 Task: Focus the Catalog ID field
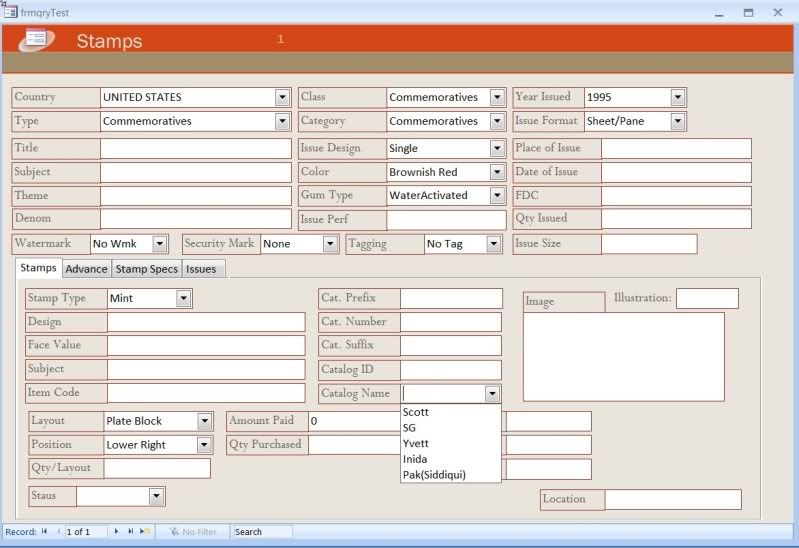[x=451, y=370]
